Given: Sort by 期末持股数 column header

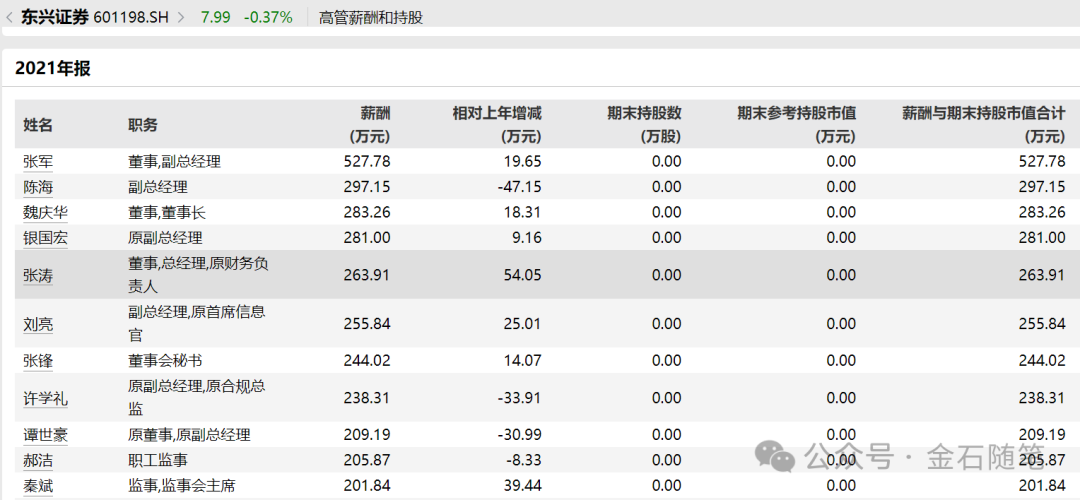Looking at the screenshot, I should coord(644,125).
